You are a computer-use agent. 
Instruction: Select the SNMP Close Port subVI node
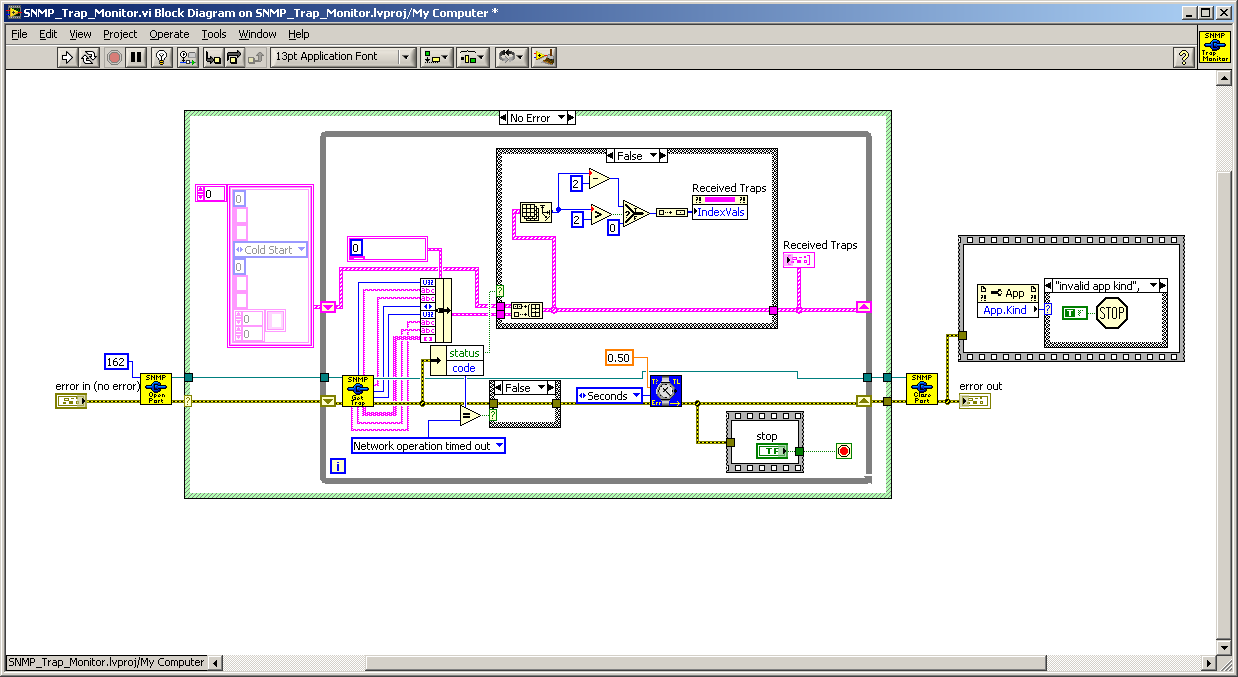922,390
